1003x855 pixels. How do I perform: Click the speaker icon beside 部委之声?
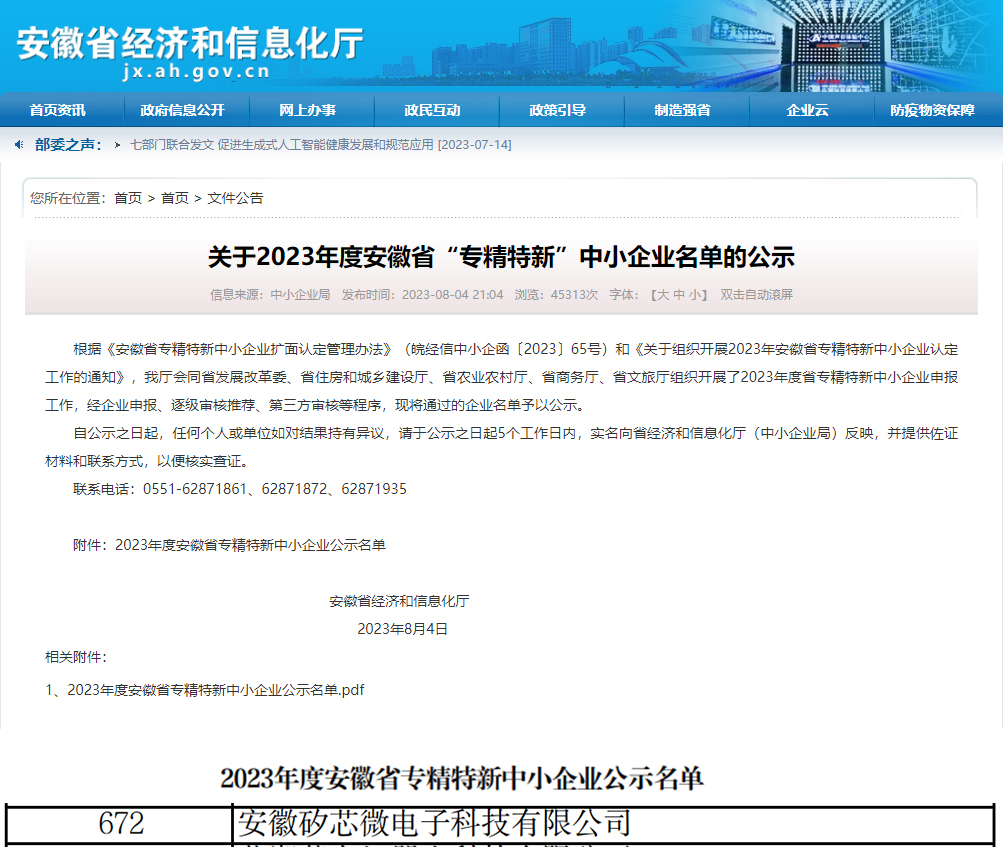click(x=19, y=145)
